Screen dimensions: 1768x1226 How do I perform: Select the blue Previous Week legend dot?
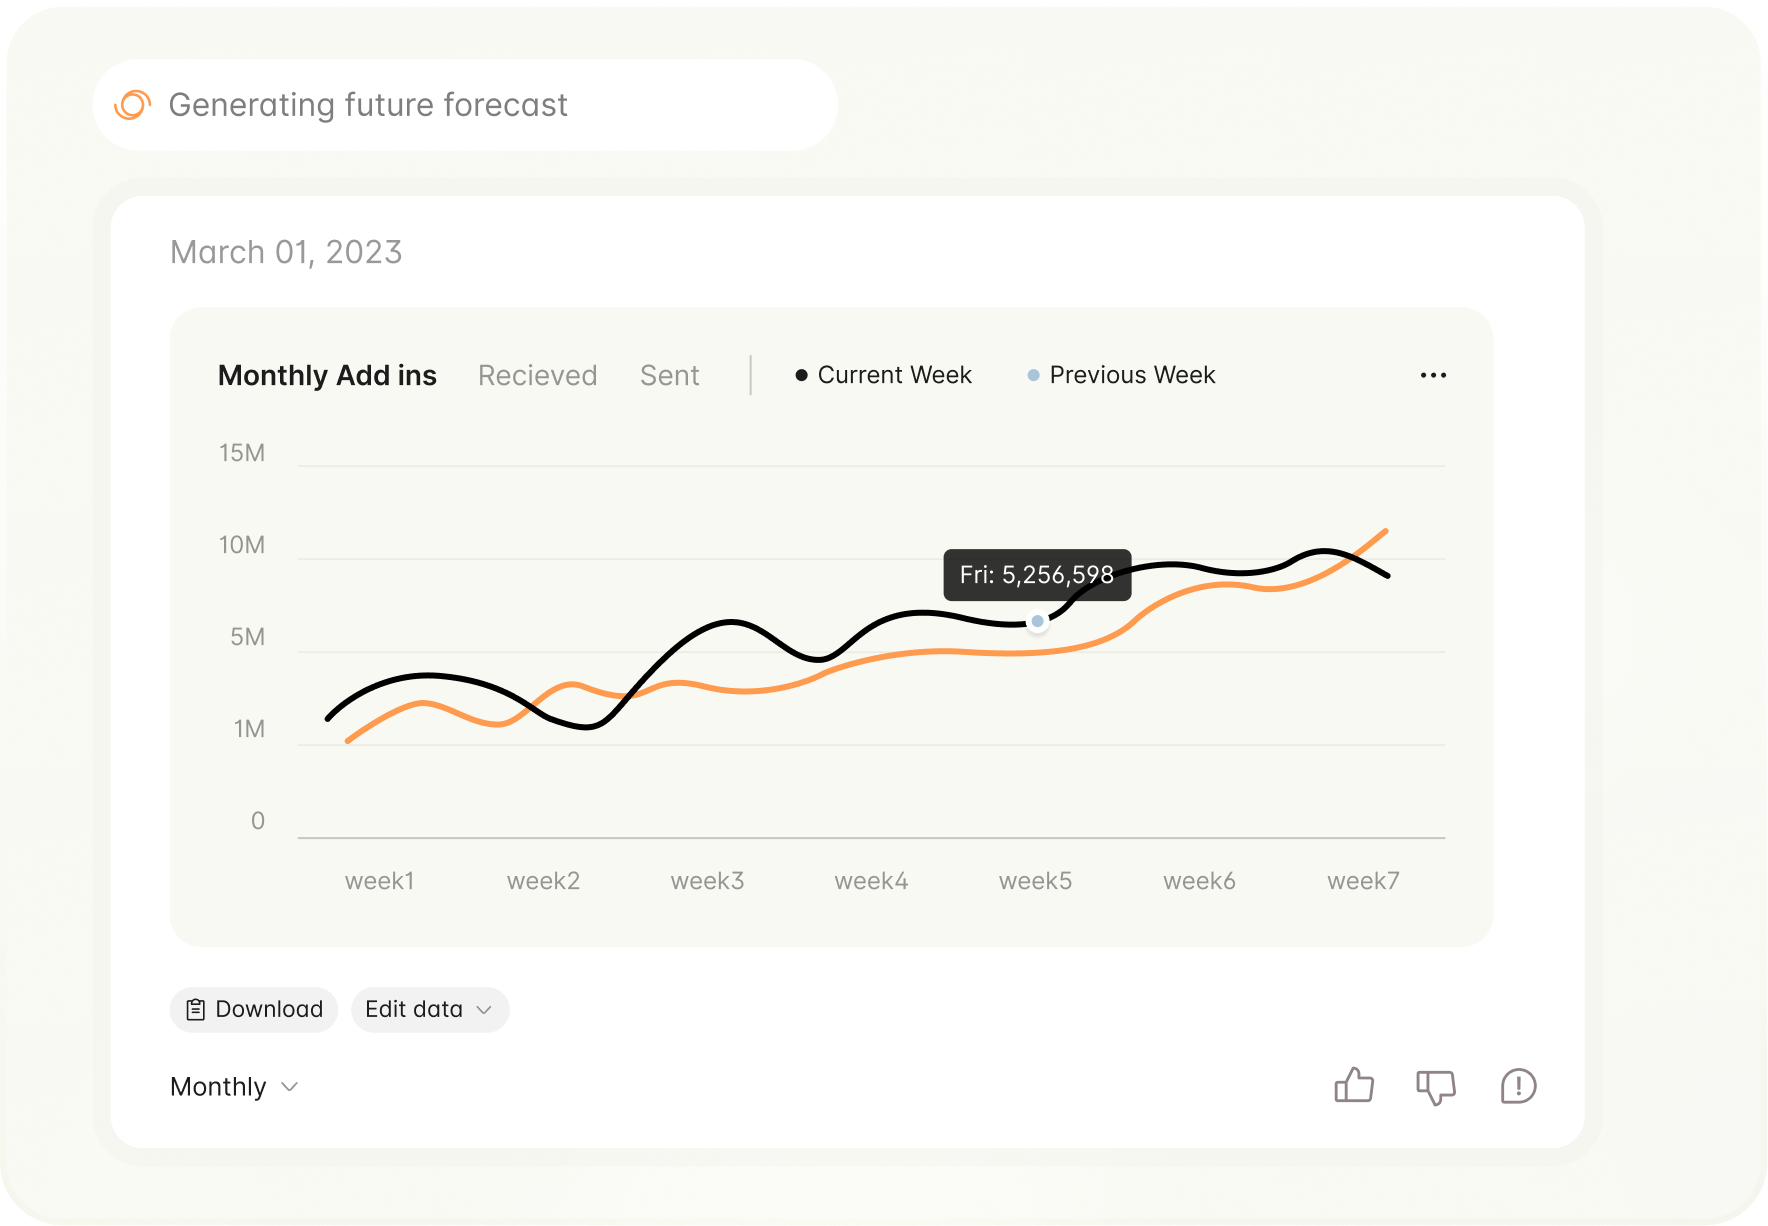[x=1033, y=375]
